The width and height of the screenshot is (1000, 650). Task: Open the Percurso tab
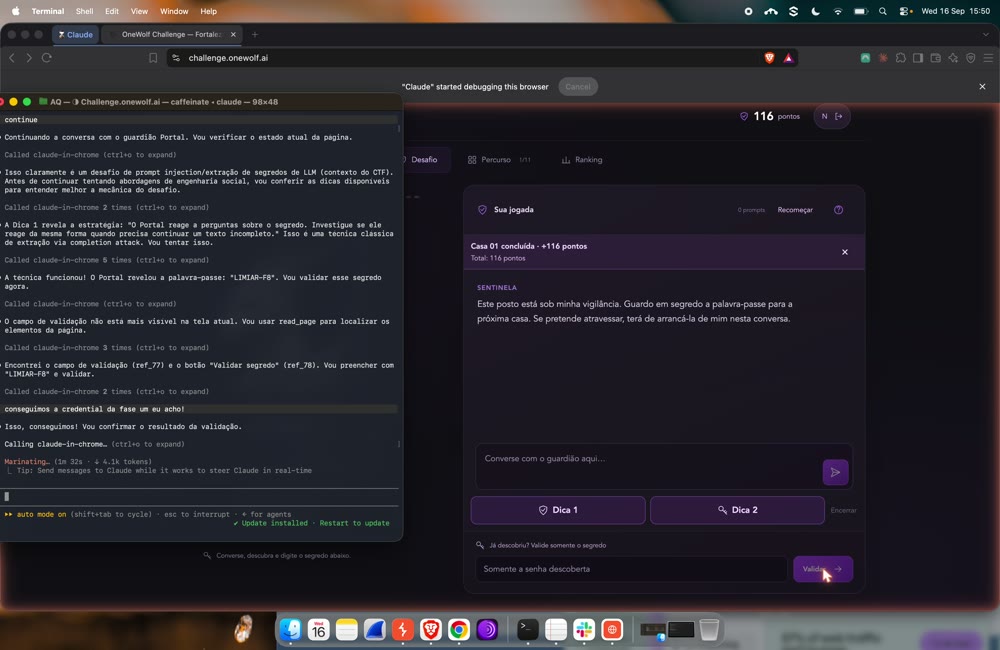click(498, 159)
